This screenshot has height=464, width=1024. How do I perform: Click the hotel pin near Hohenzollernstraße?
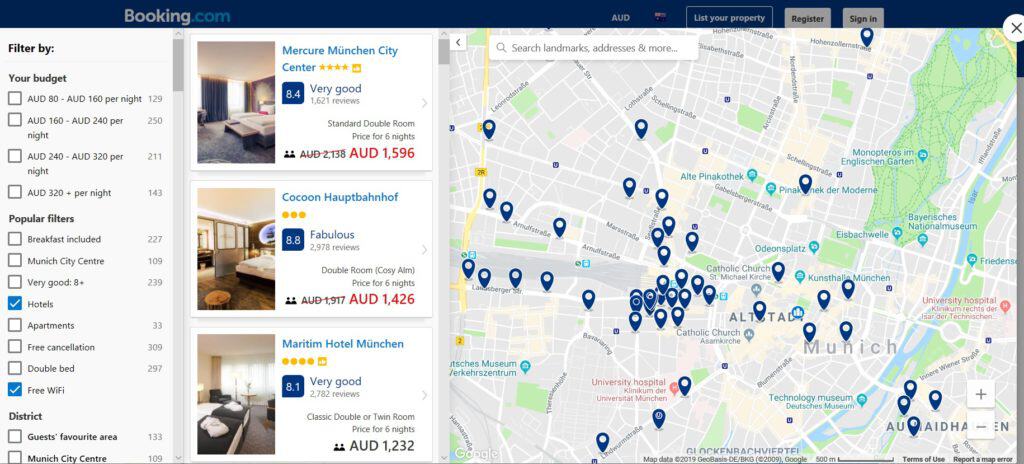pyautogui.click(x=867, y=37)
